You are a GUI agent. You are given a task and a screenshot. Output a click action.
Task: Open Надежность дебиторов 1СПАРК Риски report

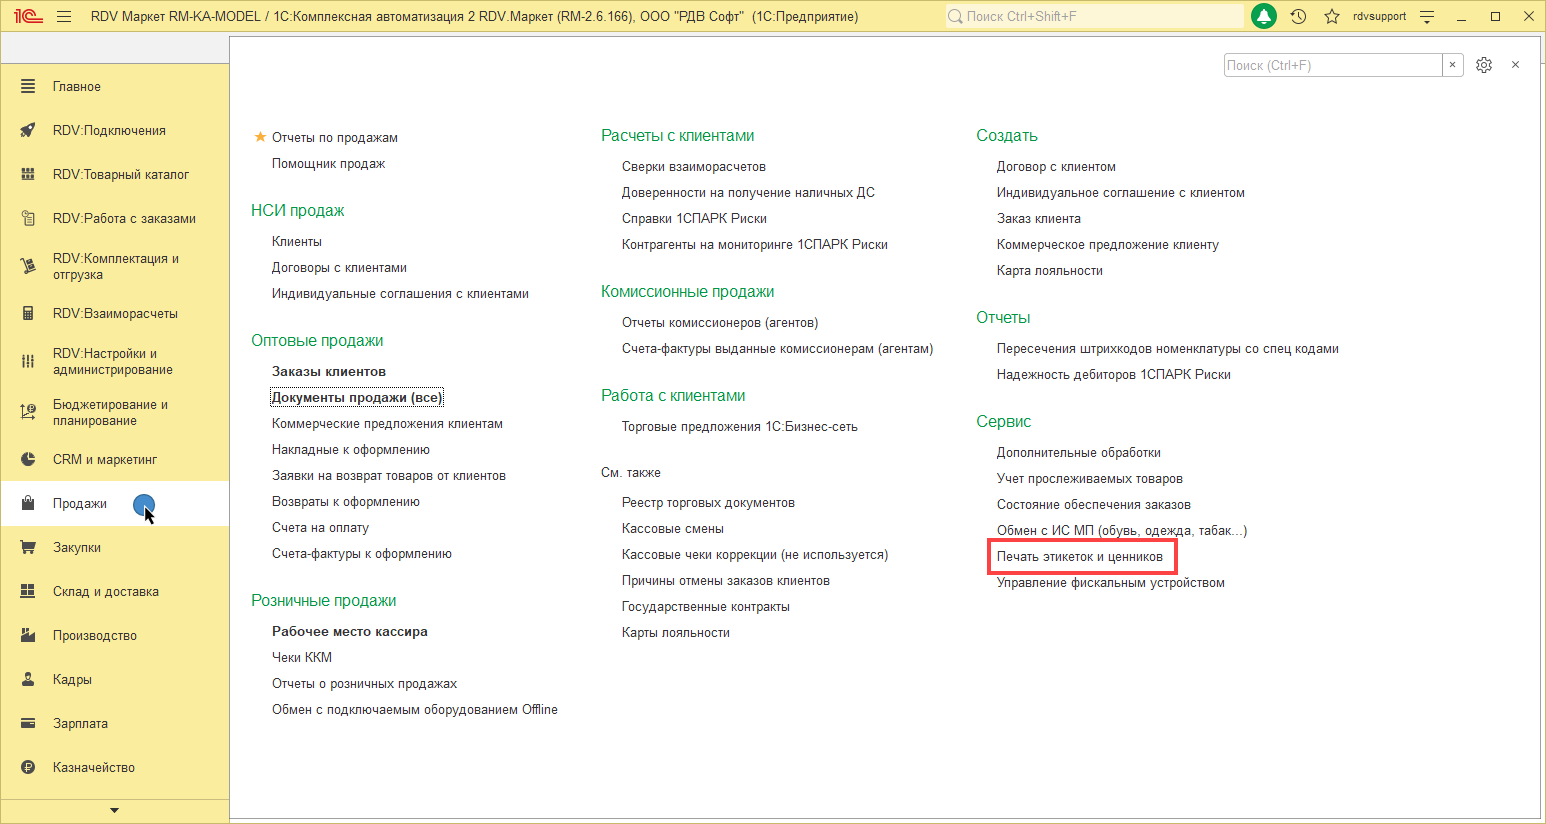[1114, 375]
